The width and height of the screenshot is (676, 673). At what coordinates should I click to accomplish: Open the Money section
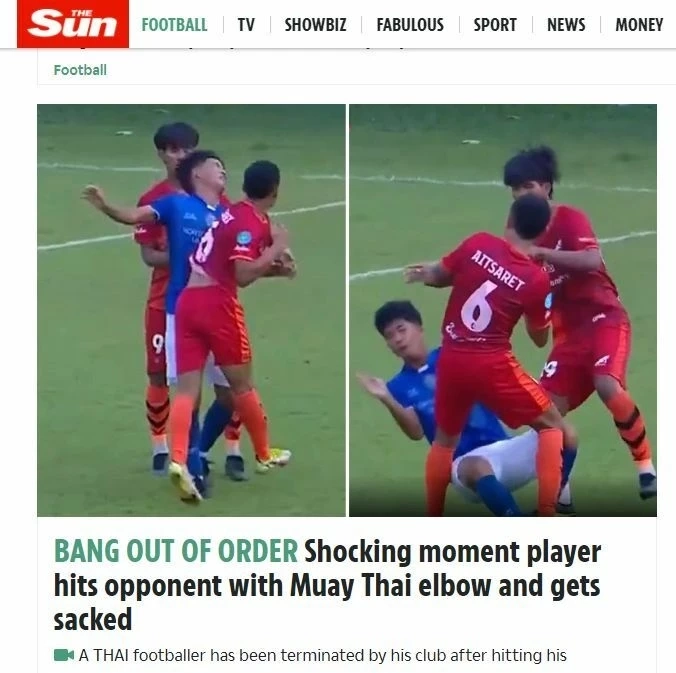639,25
